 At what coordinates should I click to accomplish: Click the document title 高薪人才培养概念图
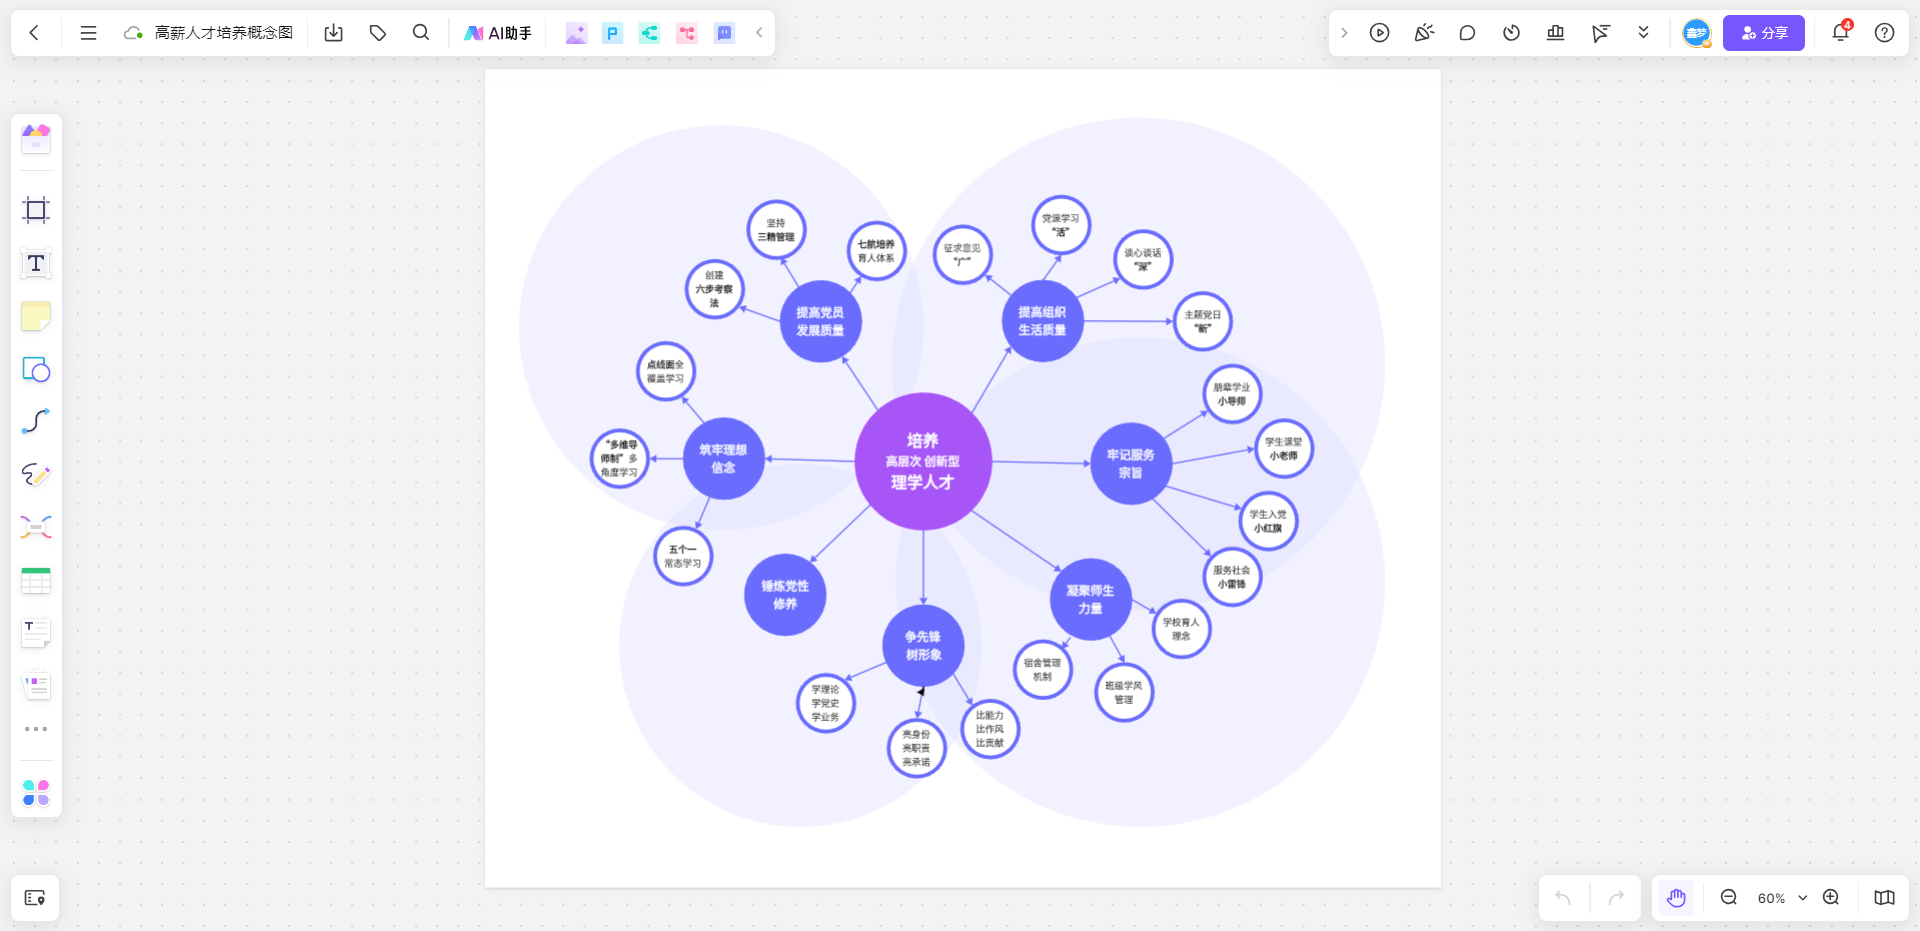point(224,33)
